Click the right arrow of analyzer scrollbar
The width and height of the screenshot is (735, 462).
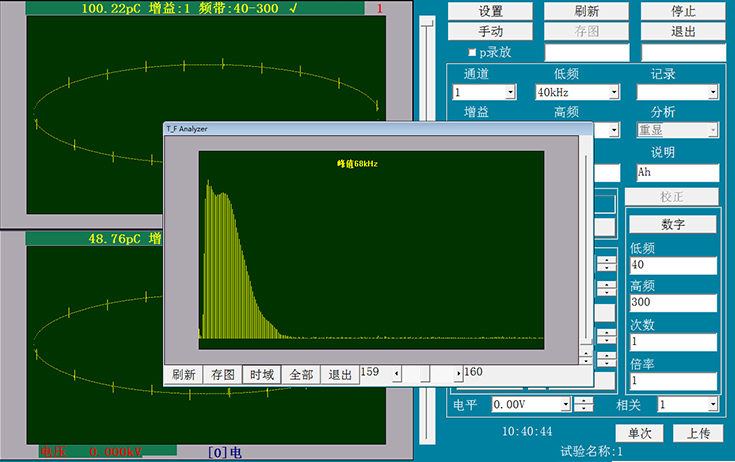pyautogui.click(x=459, y=374)
